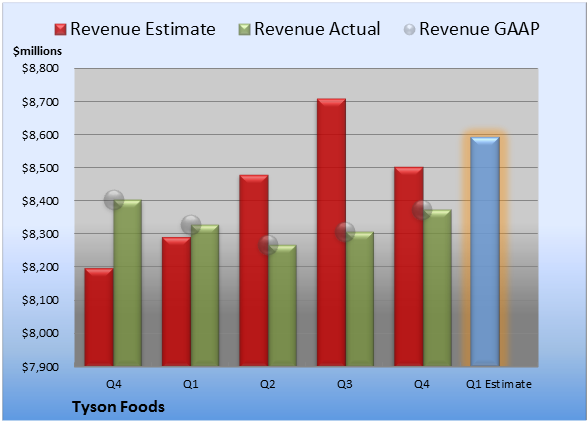Click the '$8,800' axis value
This screenshot has width=588, height=422.
40,68
